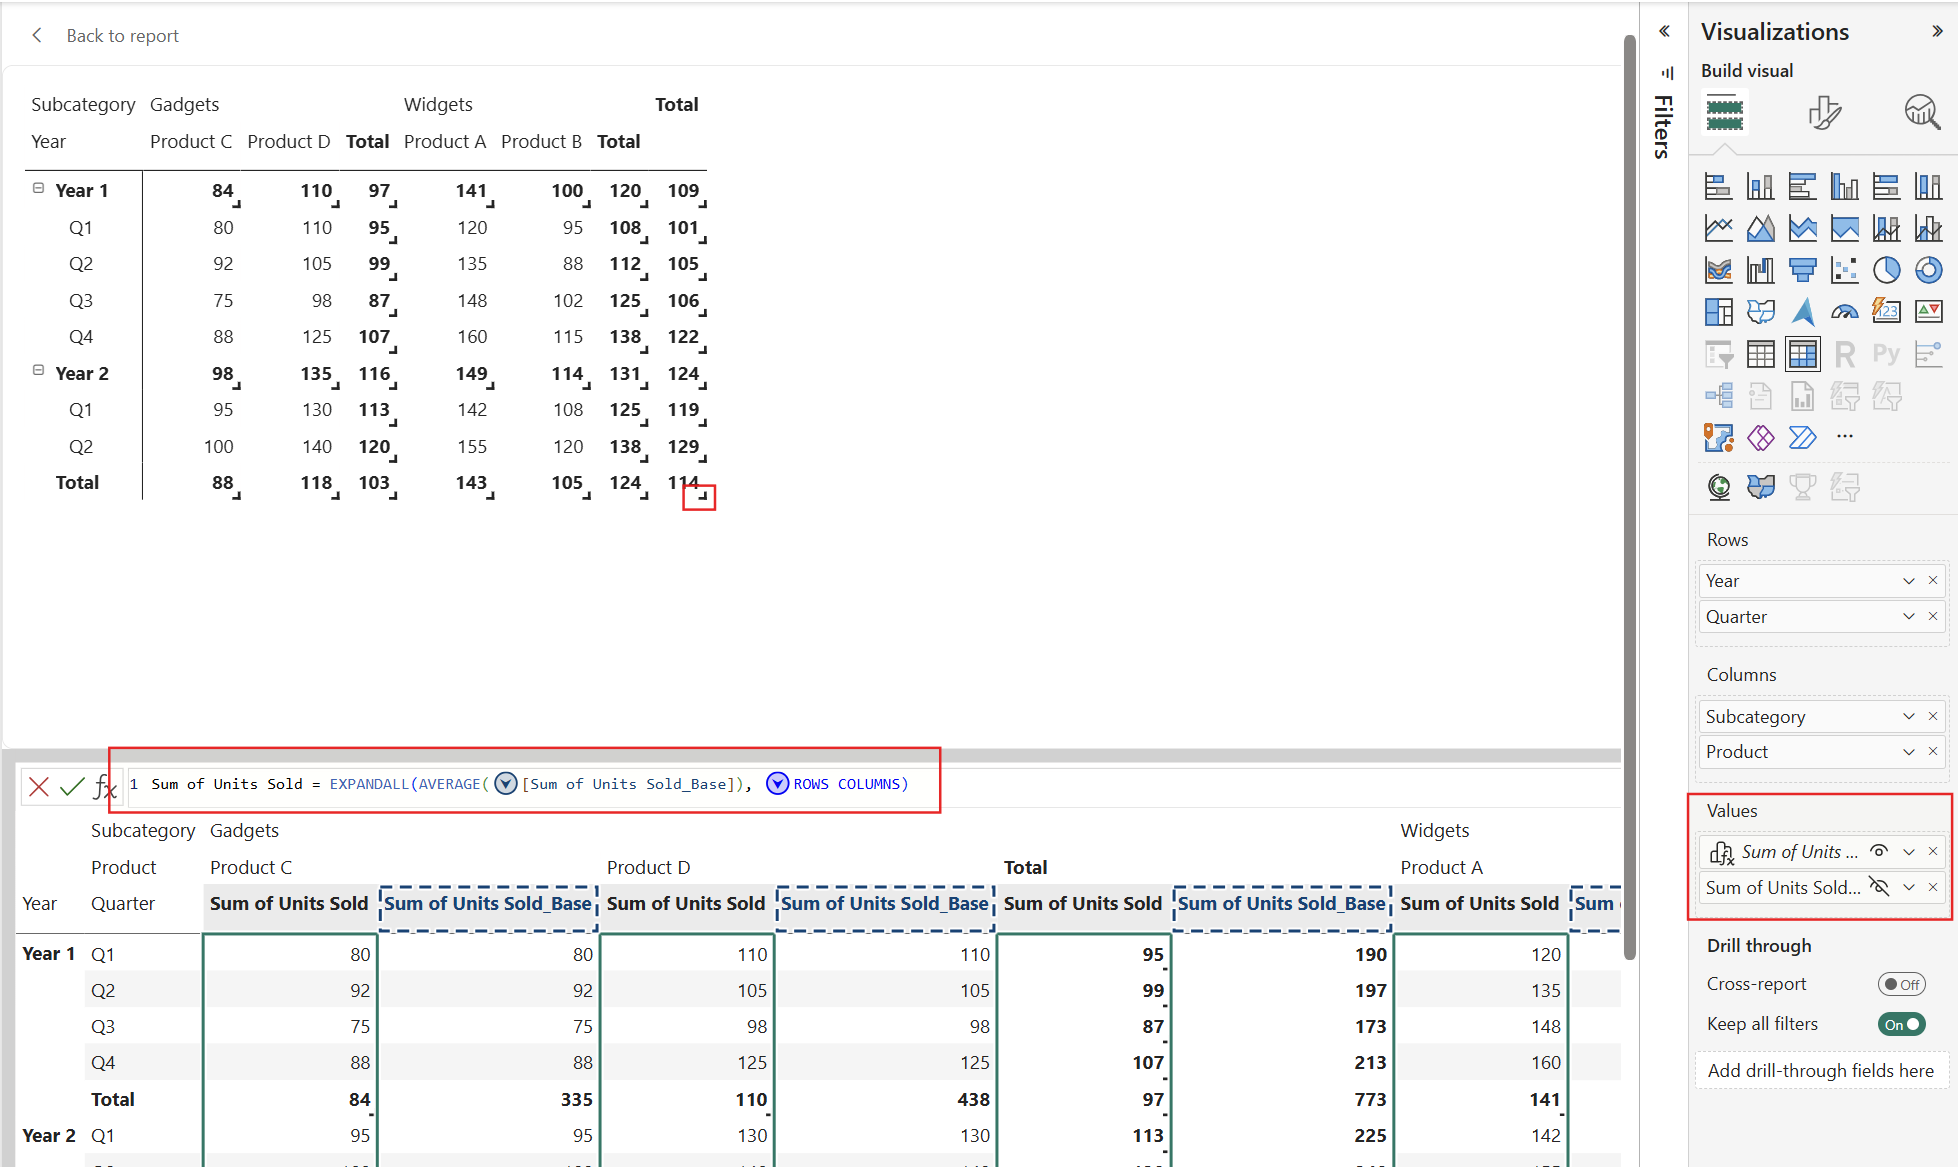
Task: Open the Product field dropdown
Action: [x=1908, y=751]
